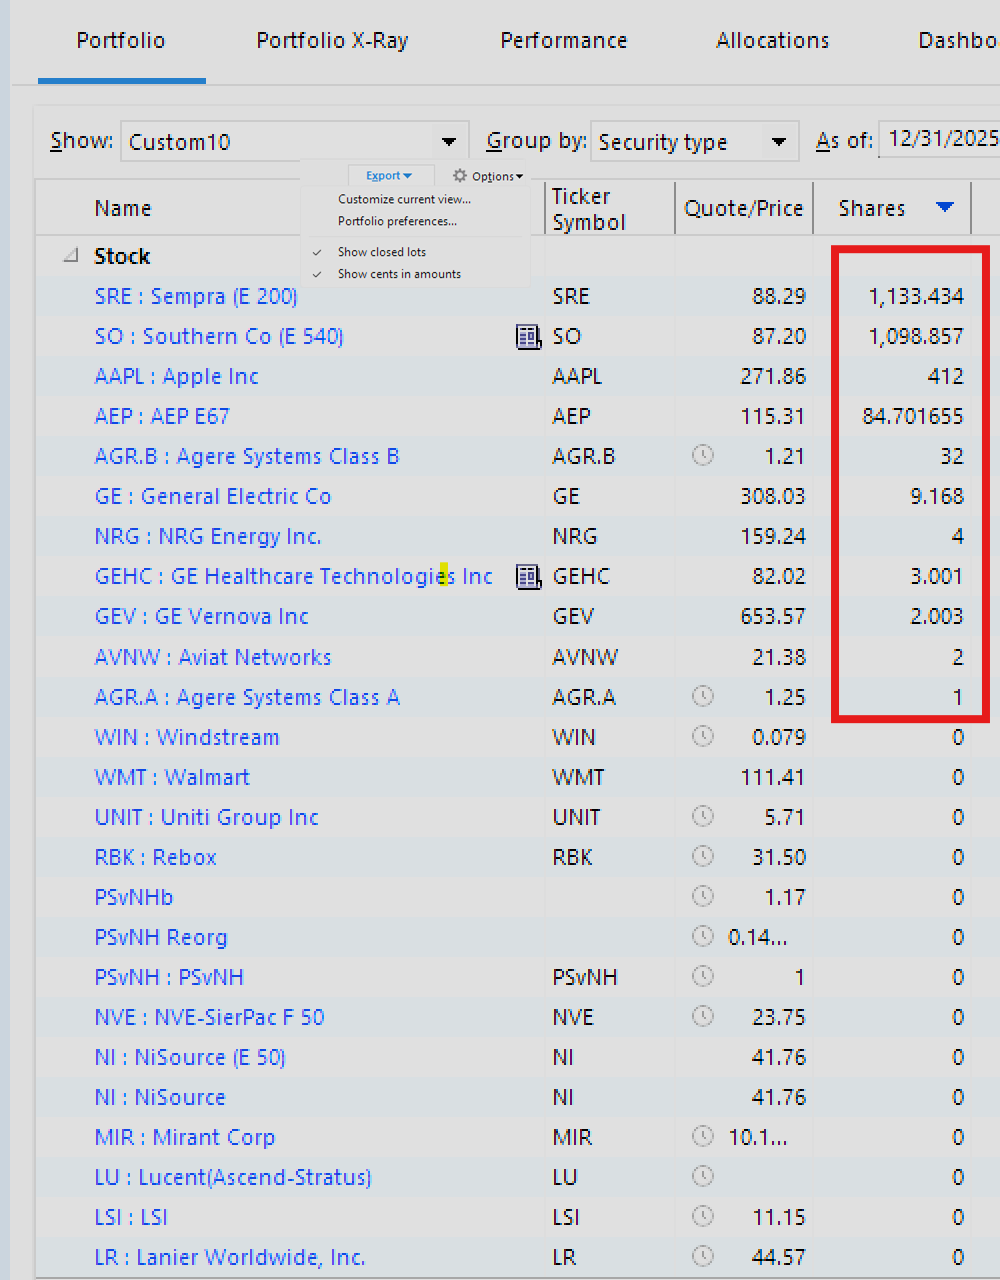Open the AEP : AEP E67 link
1000x1280 pixels.
(x=162, y=417)
